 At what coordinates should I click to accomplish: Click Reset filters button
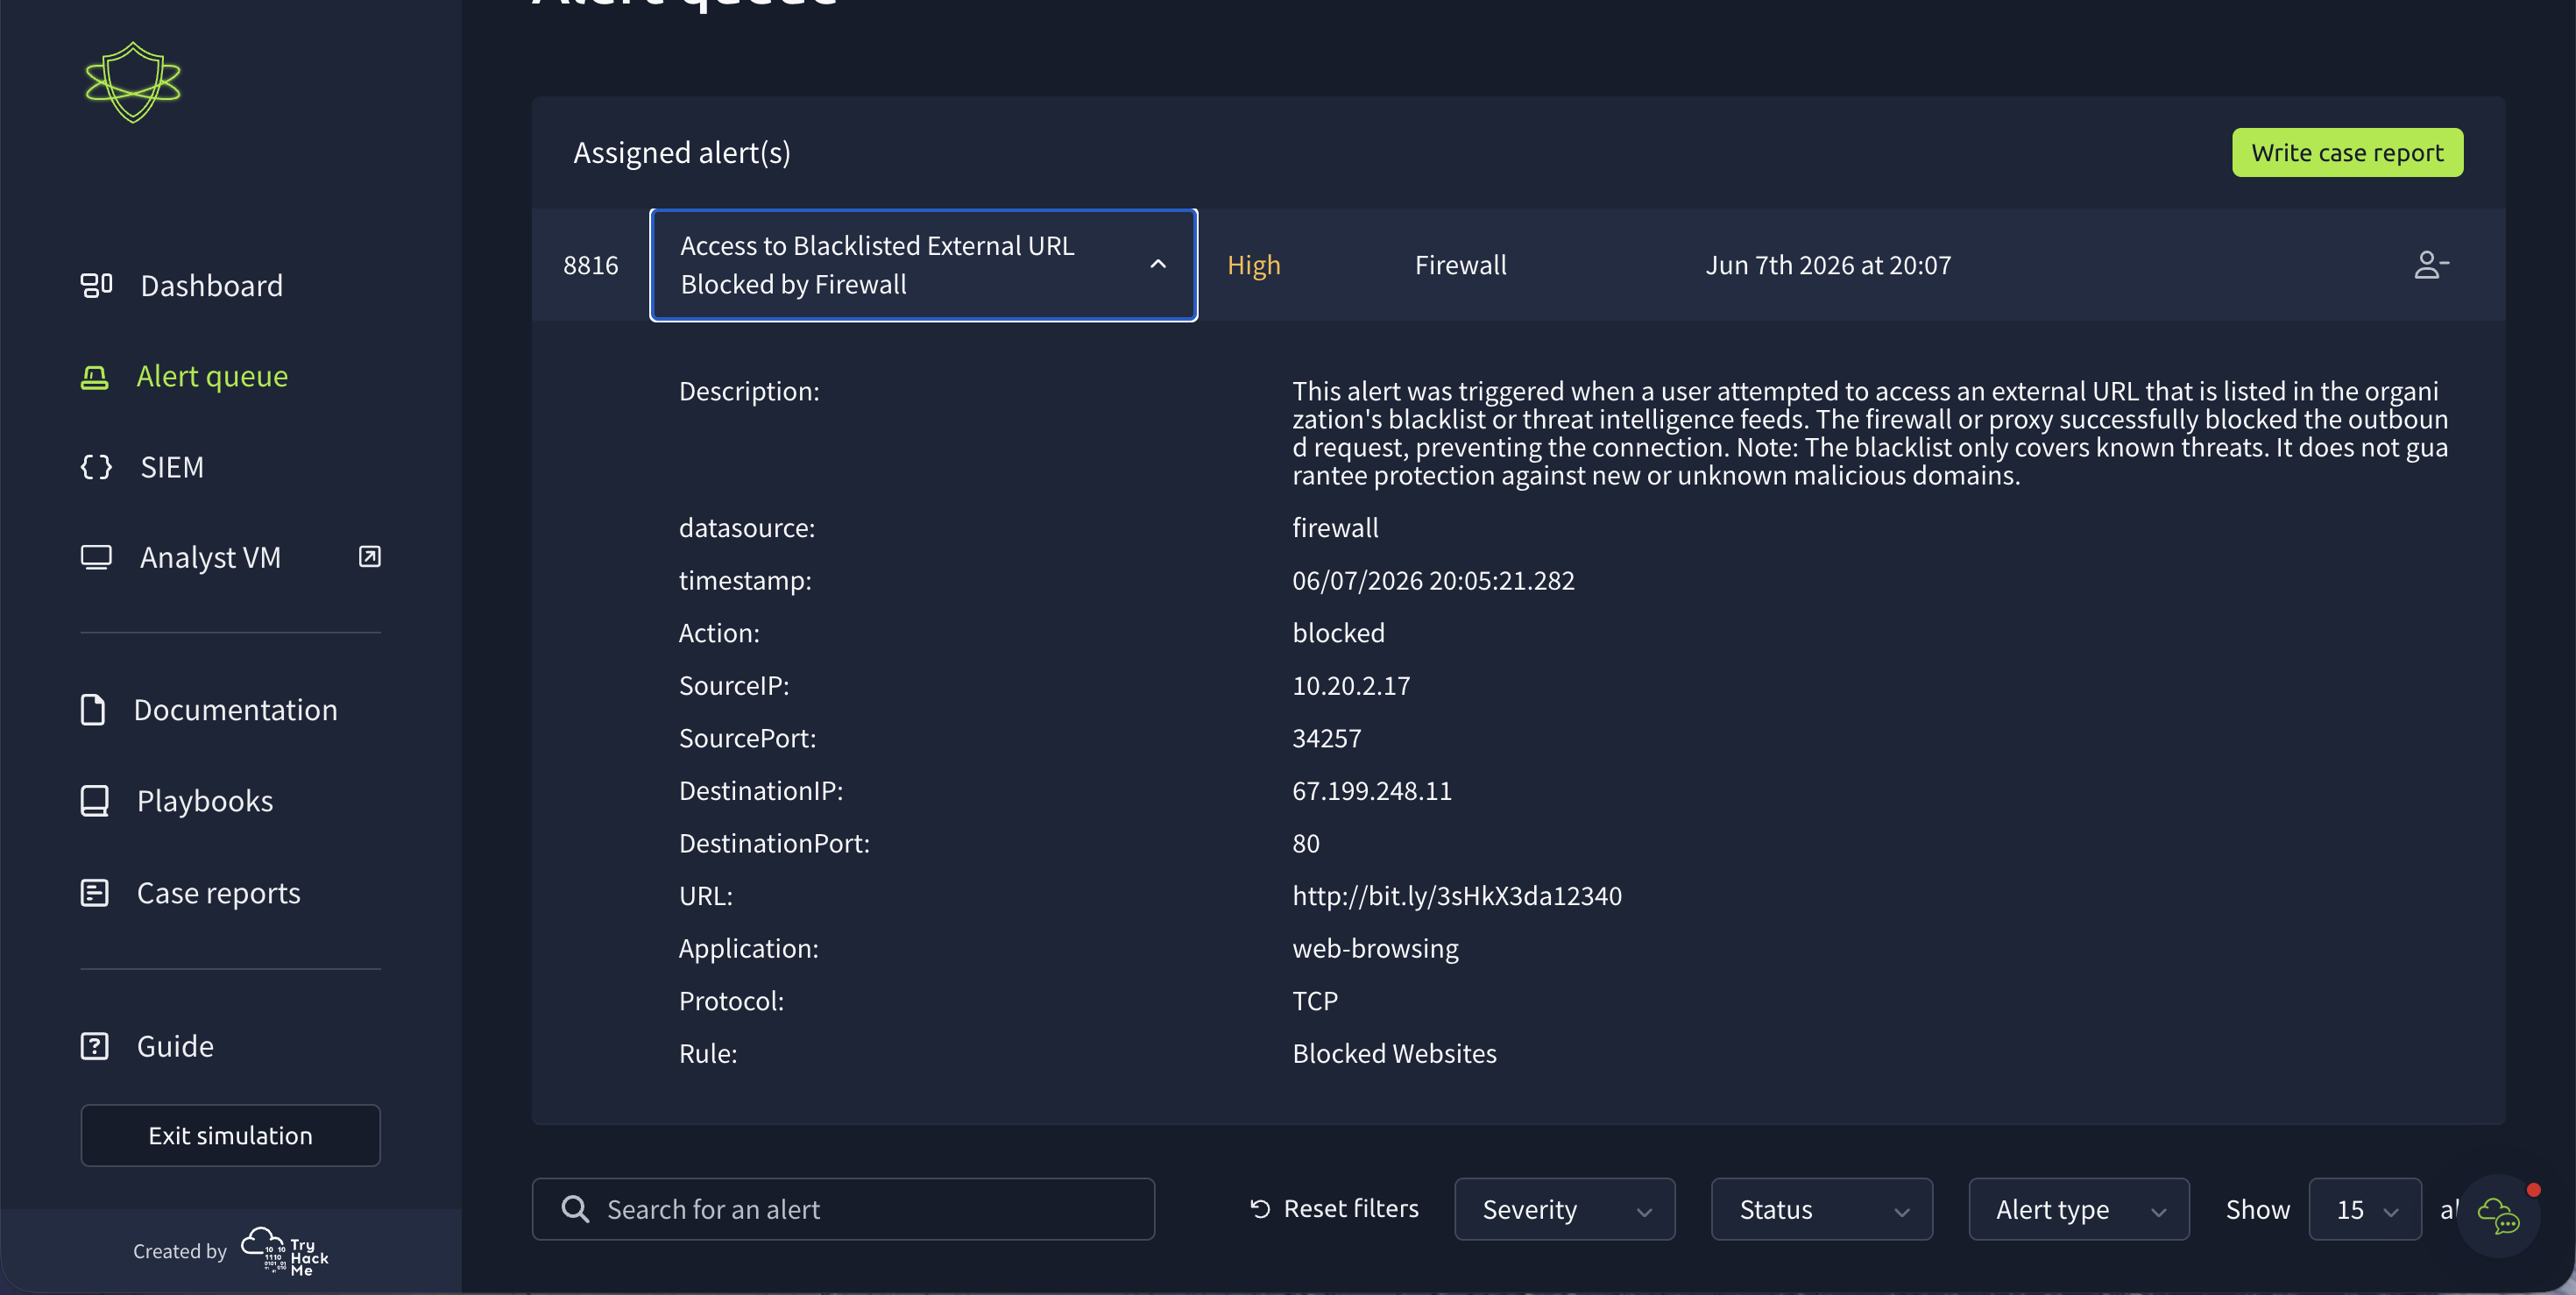click(x=1334, y=1209)
